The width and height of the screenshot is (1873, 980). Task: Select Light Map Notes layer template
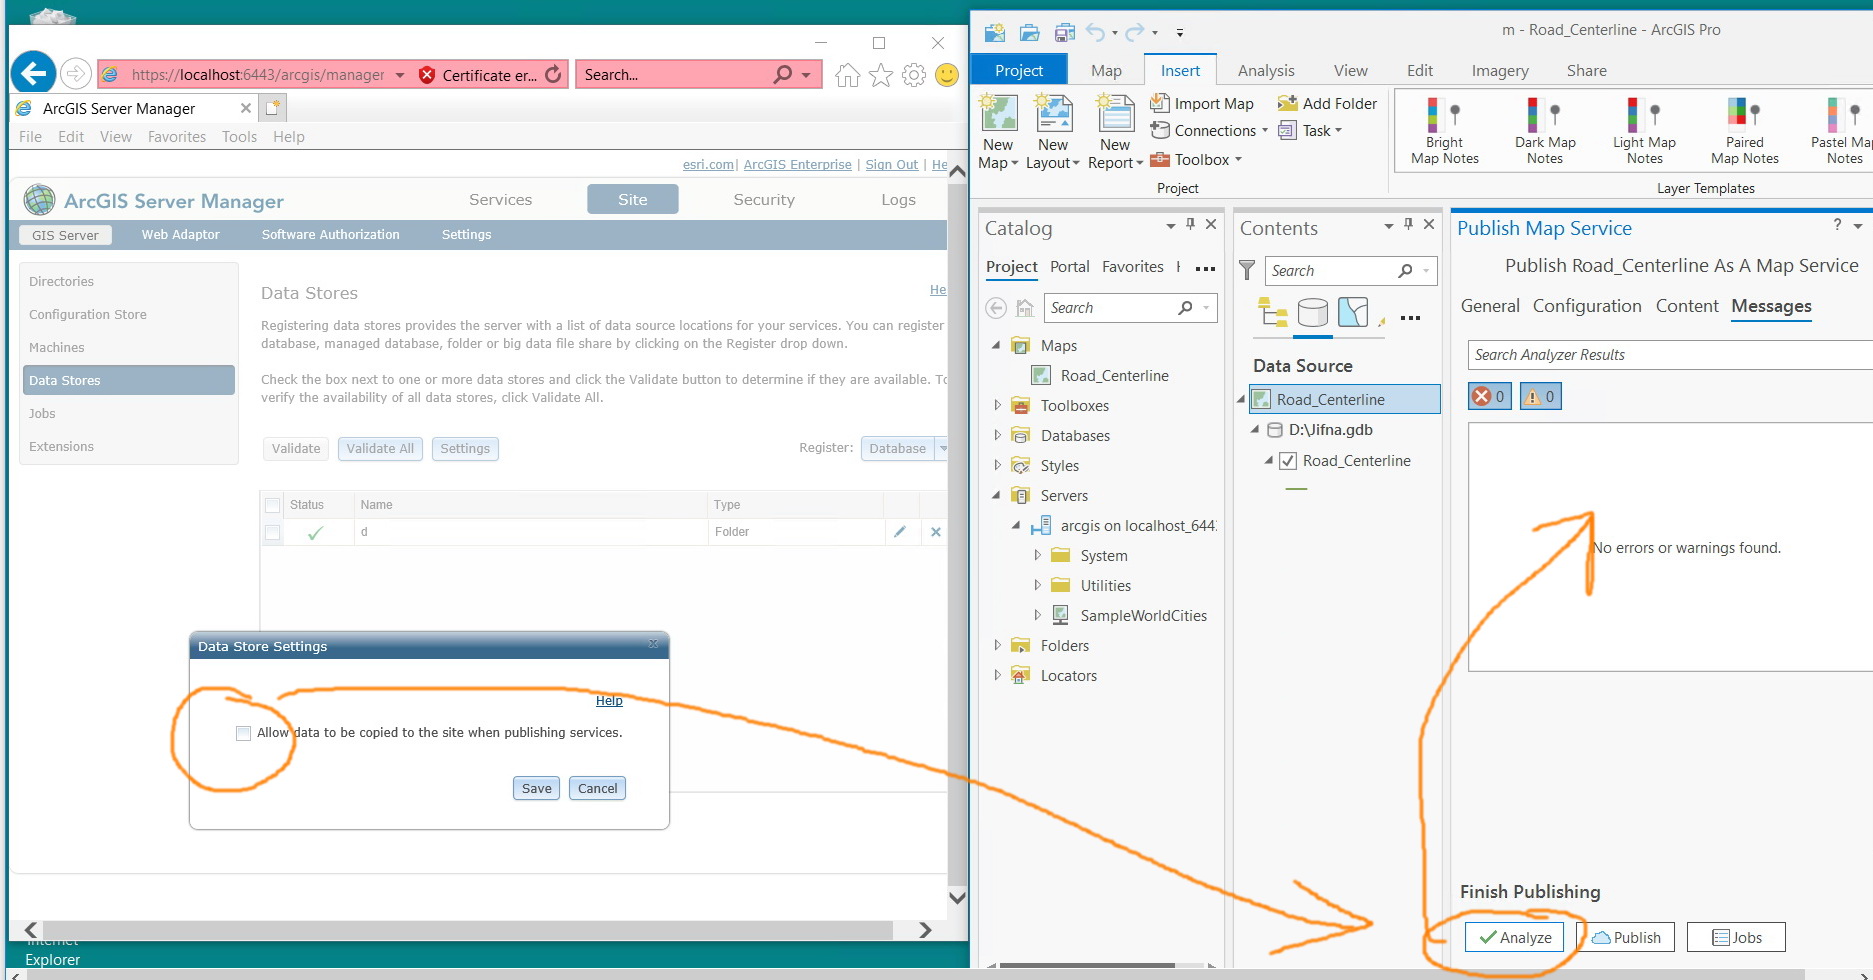pos(1644,131)
